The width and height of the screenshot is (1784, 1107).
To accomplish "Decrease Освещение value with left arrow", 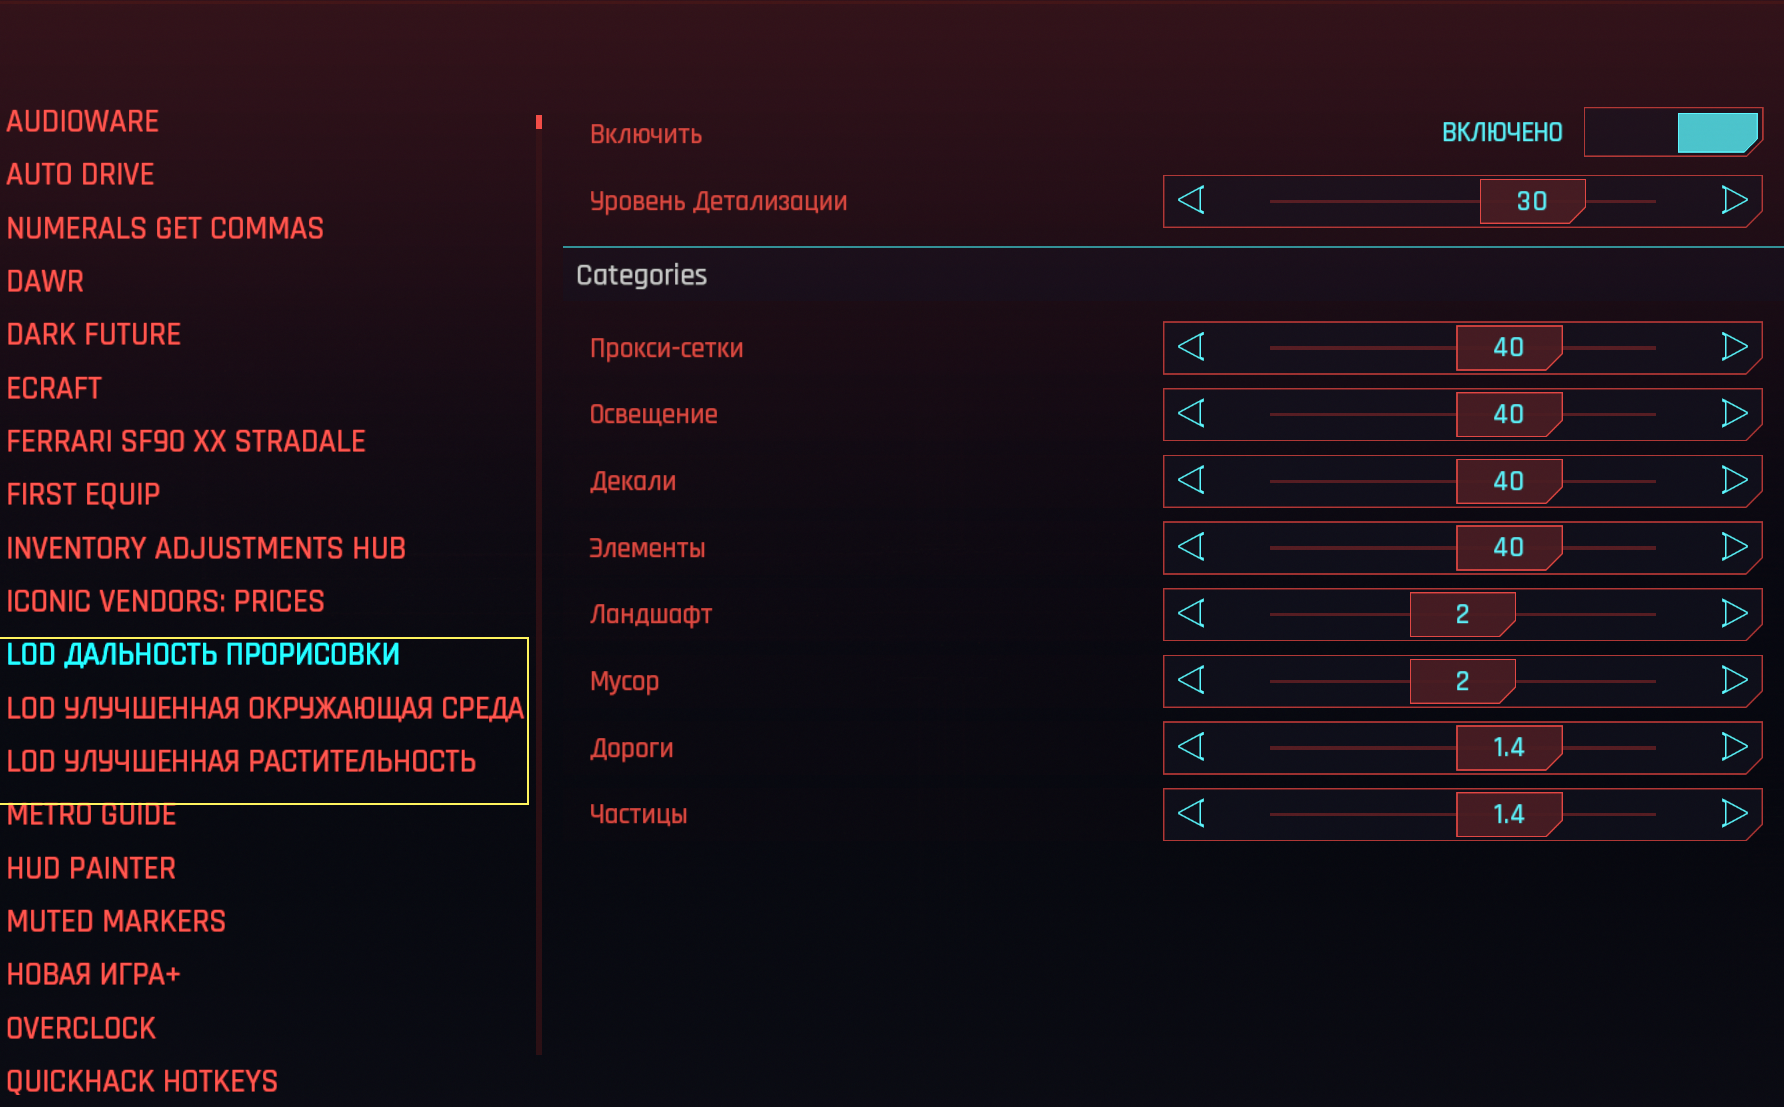I will point(1191,413).
